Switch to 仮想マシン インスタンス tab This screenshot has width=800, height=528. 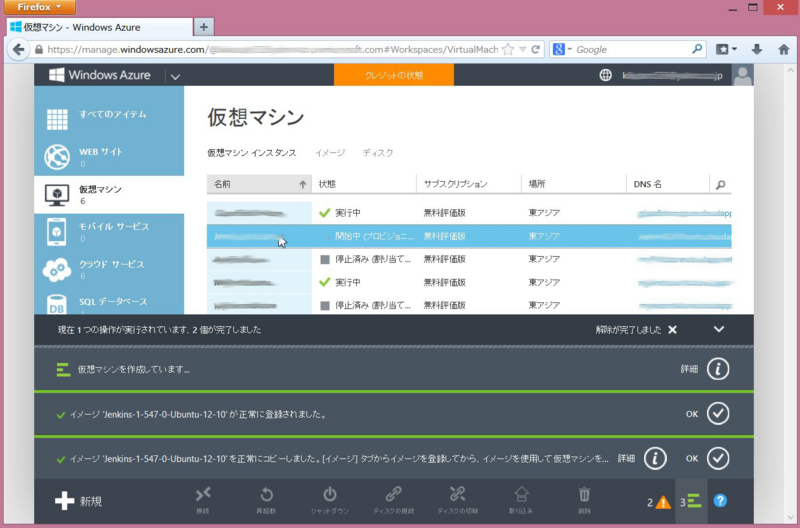[x=252, y=153]
